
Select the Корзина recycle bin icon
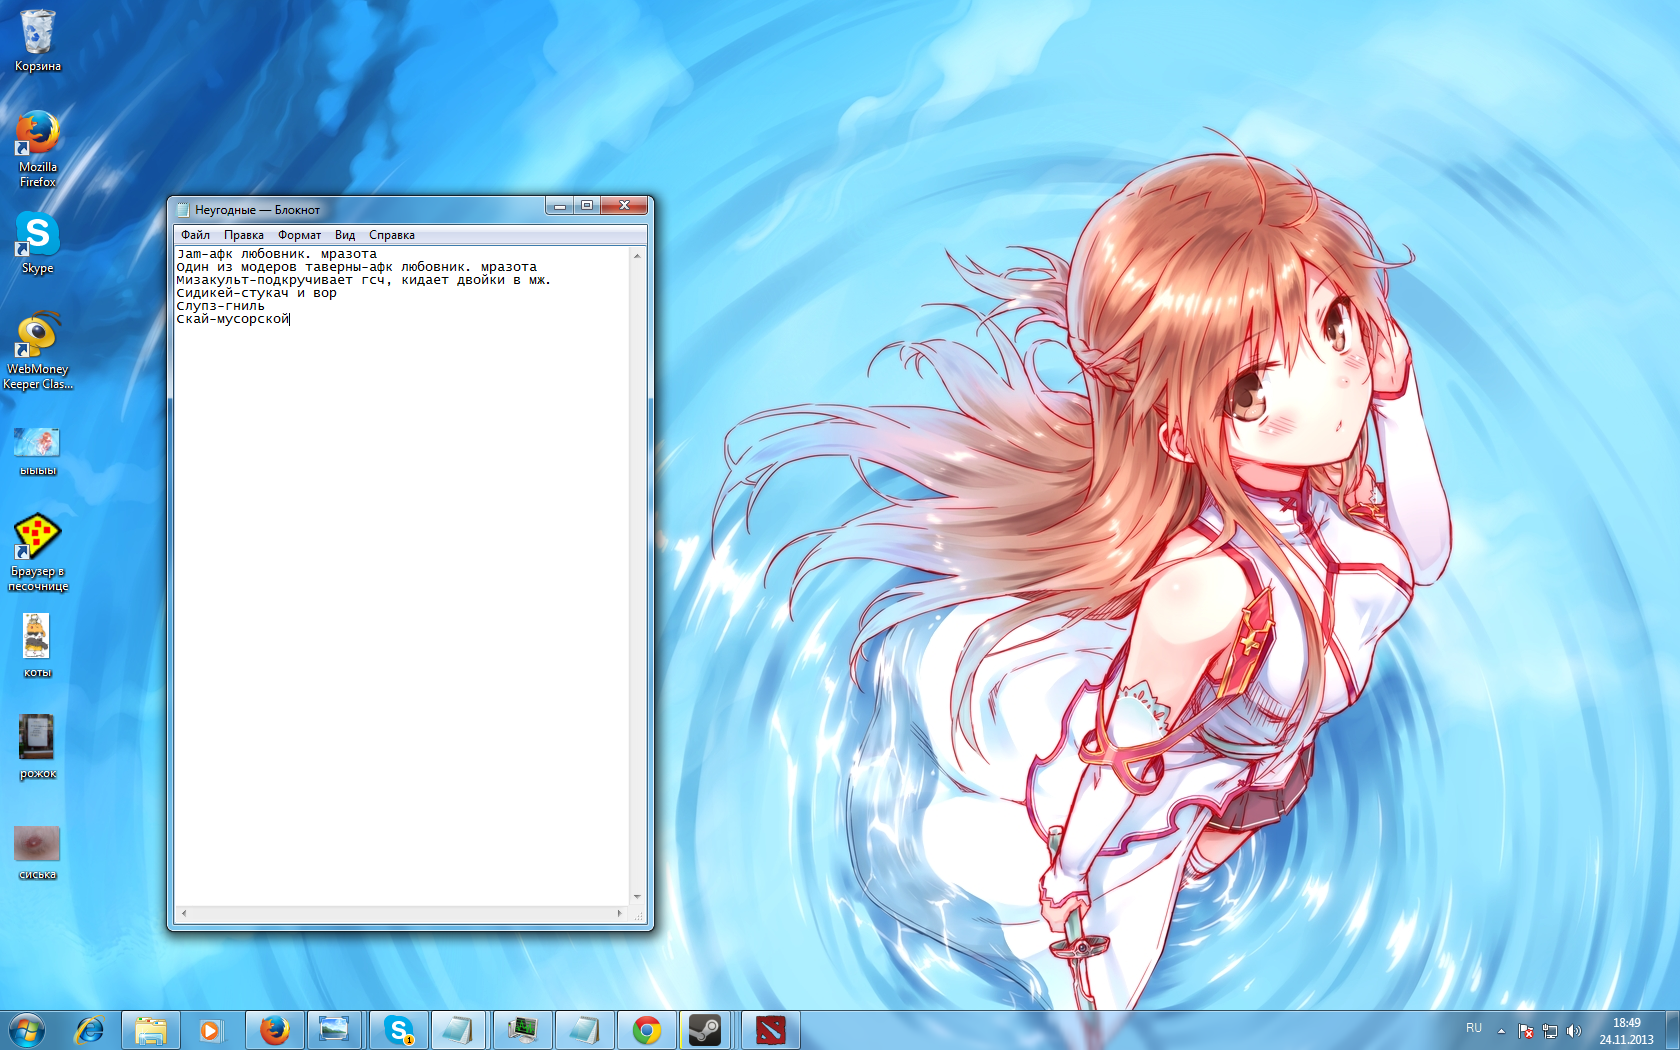[x=37, y=35]
